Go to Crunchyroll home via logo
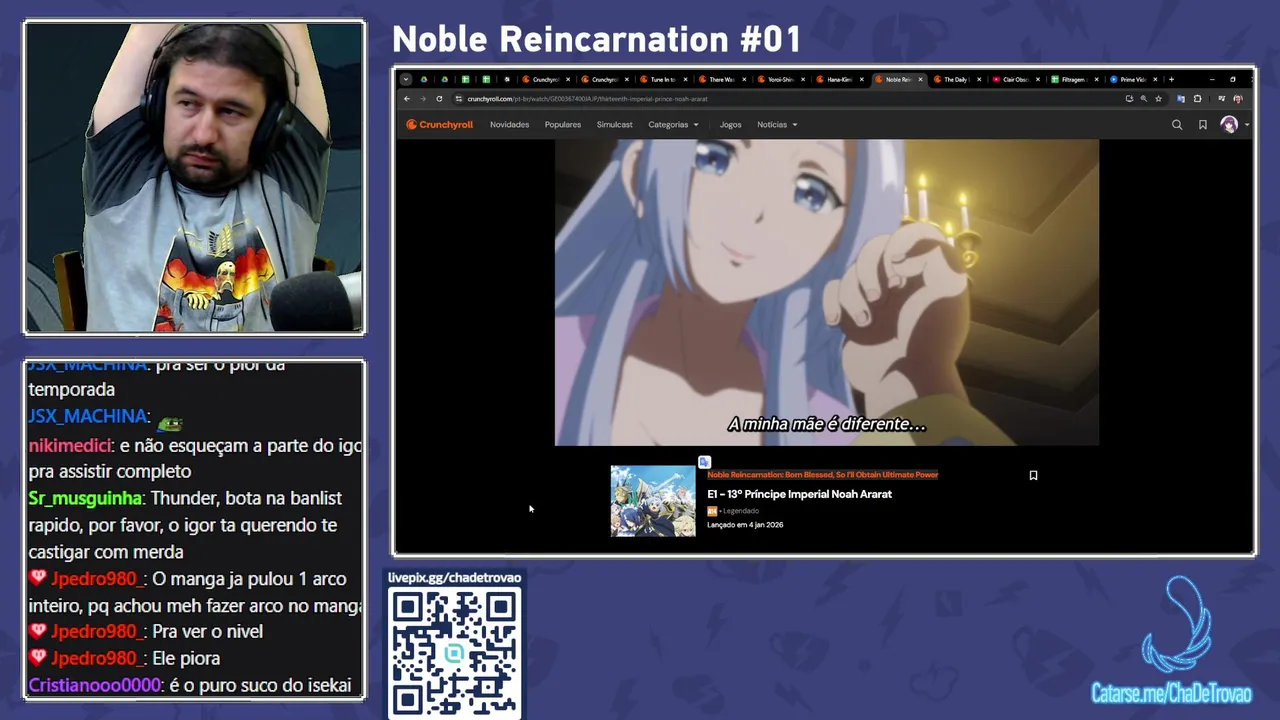Viewport: 1280px width, 720px height. 439,125
